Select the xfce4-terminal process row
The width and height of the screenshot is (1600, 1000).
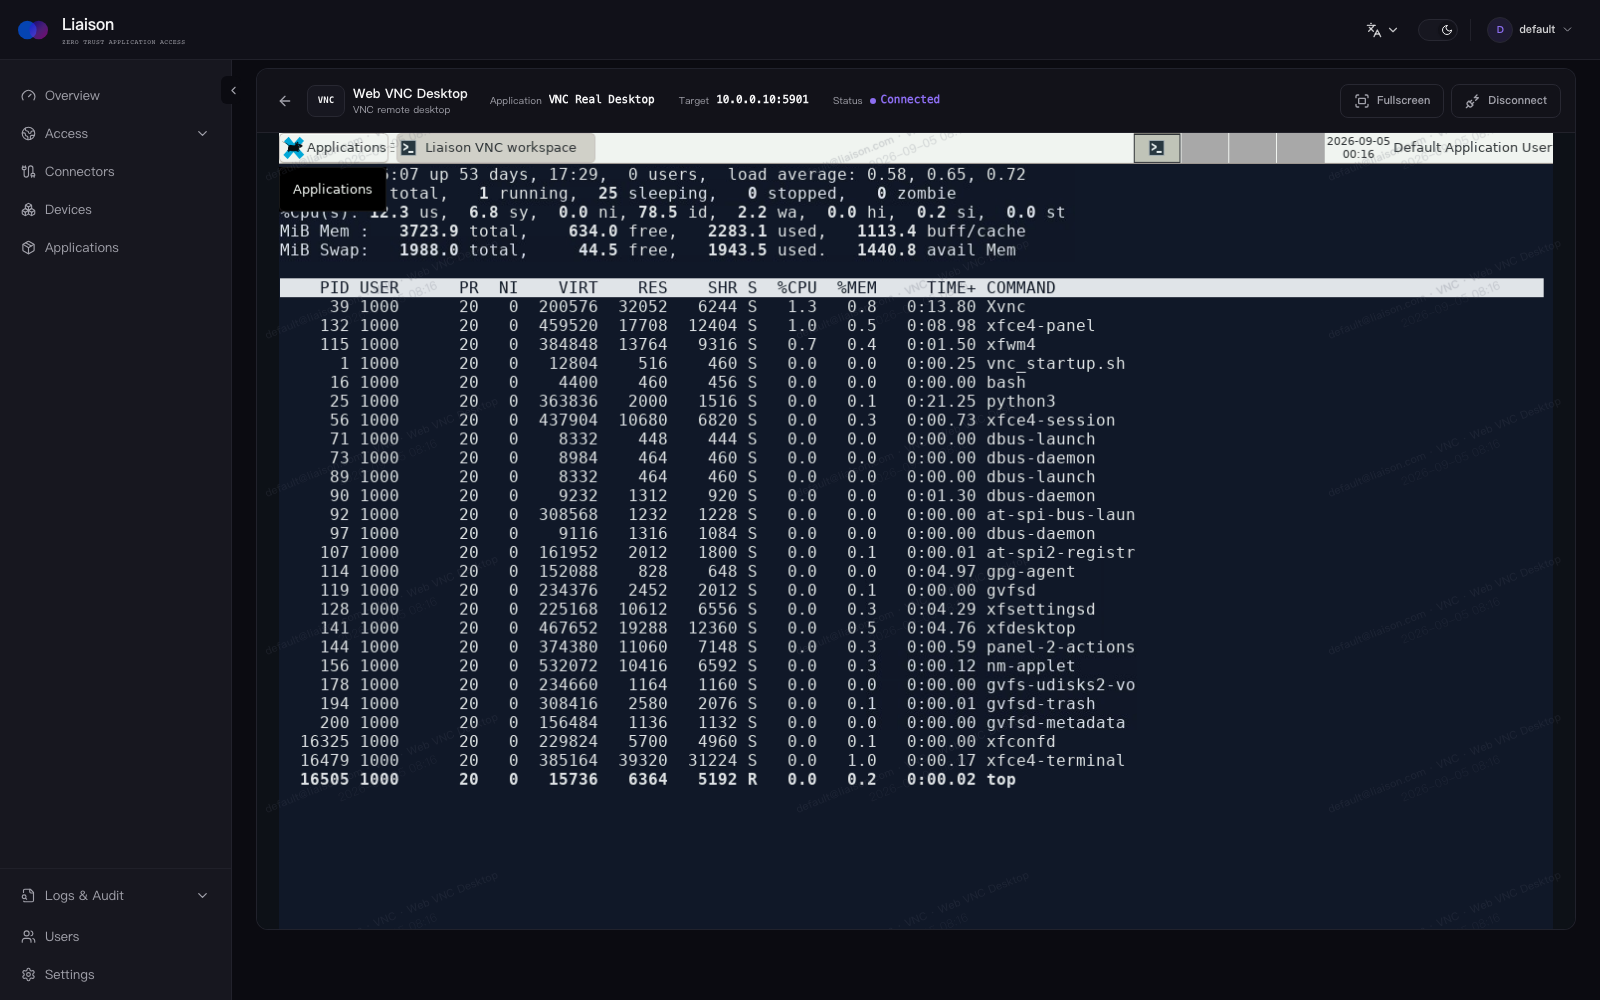click(911, 761)
